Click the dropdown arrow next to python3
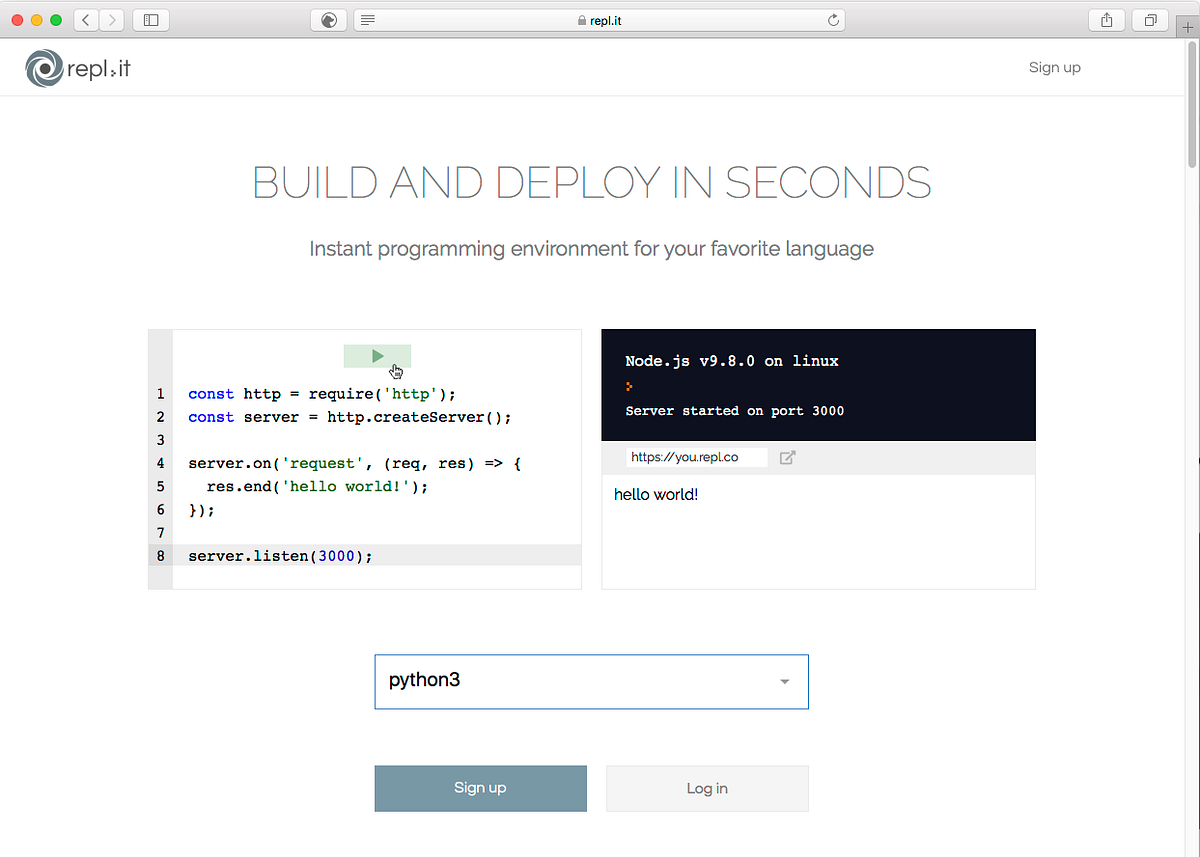Screen dimensions: 1200x857 784,680
